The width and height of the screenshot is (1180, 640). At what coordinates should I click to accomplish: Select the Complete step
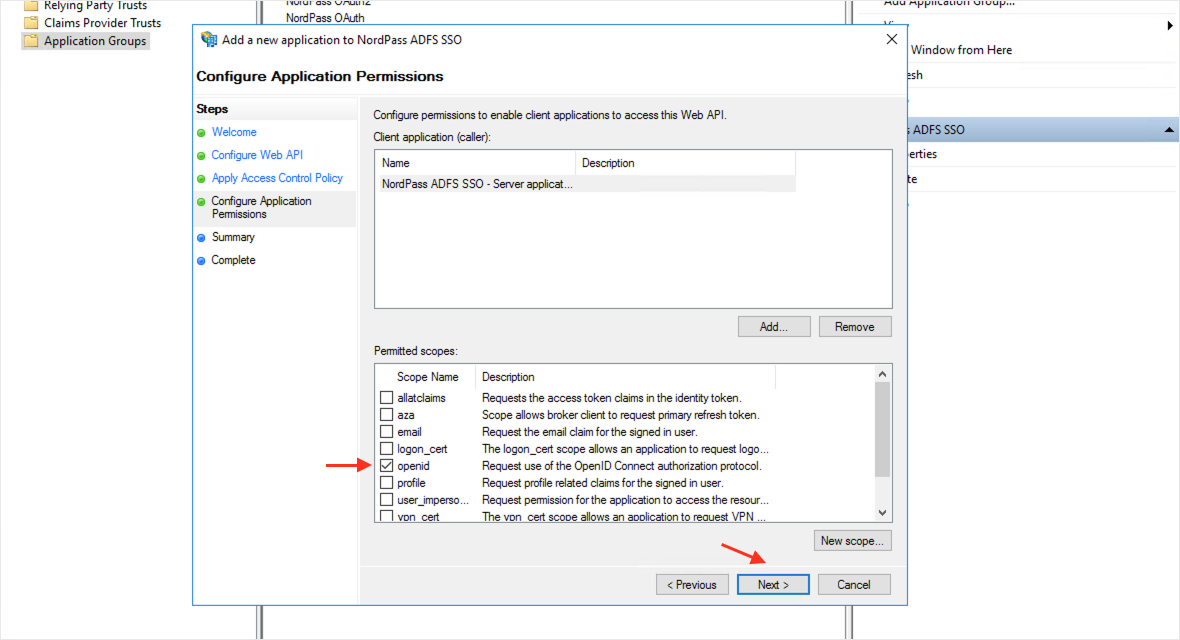(233, 260)
